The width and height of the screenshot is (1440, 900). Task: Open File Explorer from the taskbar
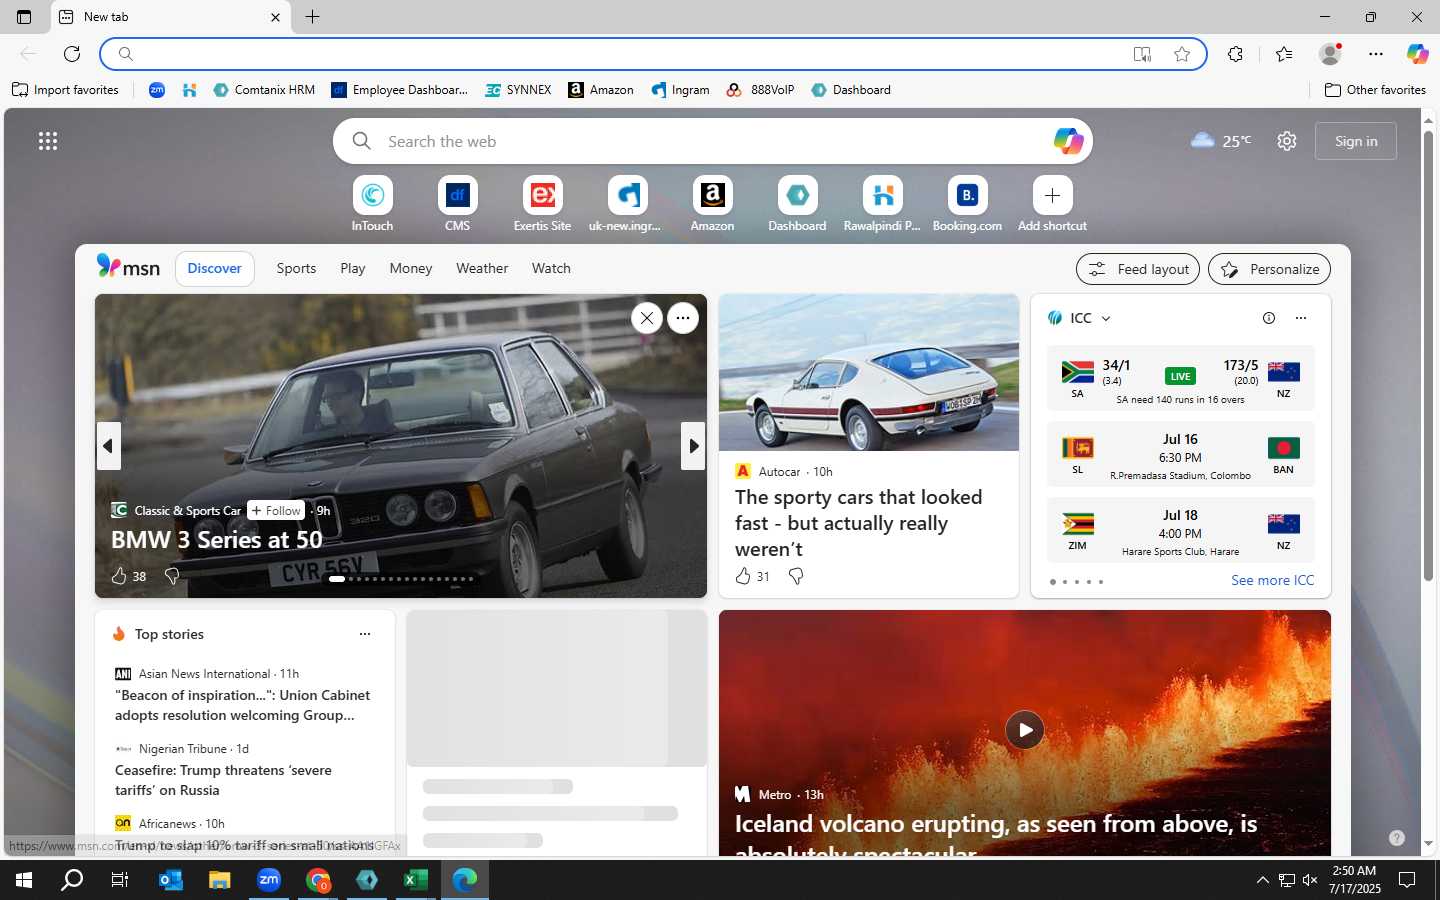pos(220,880)
